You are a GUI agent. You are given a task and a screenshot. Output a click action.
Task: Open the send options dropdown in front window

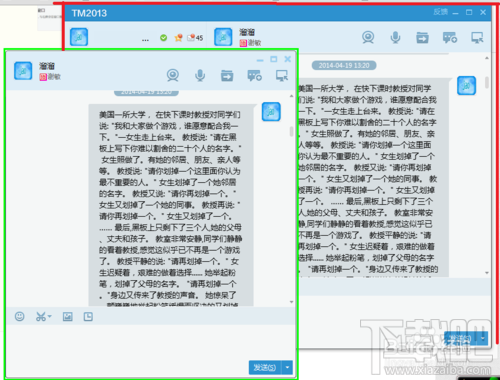click(x=287, y=367)
